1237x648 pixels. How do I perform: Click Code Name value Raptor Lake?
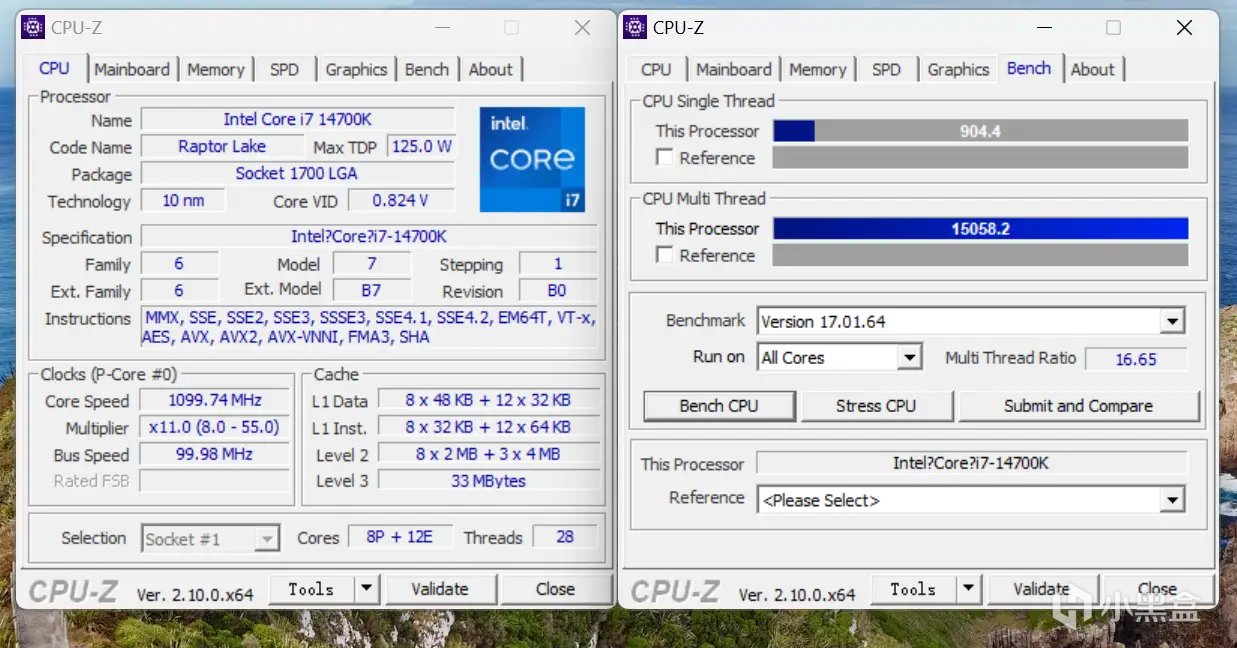[221, 147]
